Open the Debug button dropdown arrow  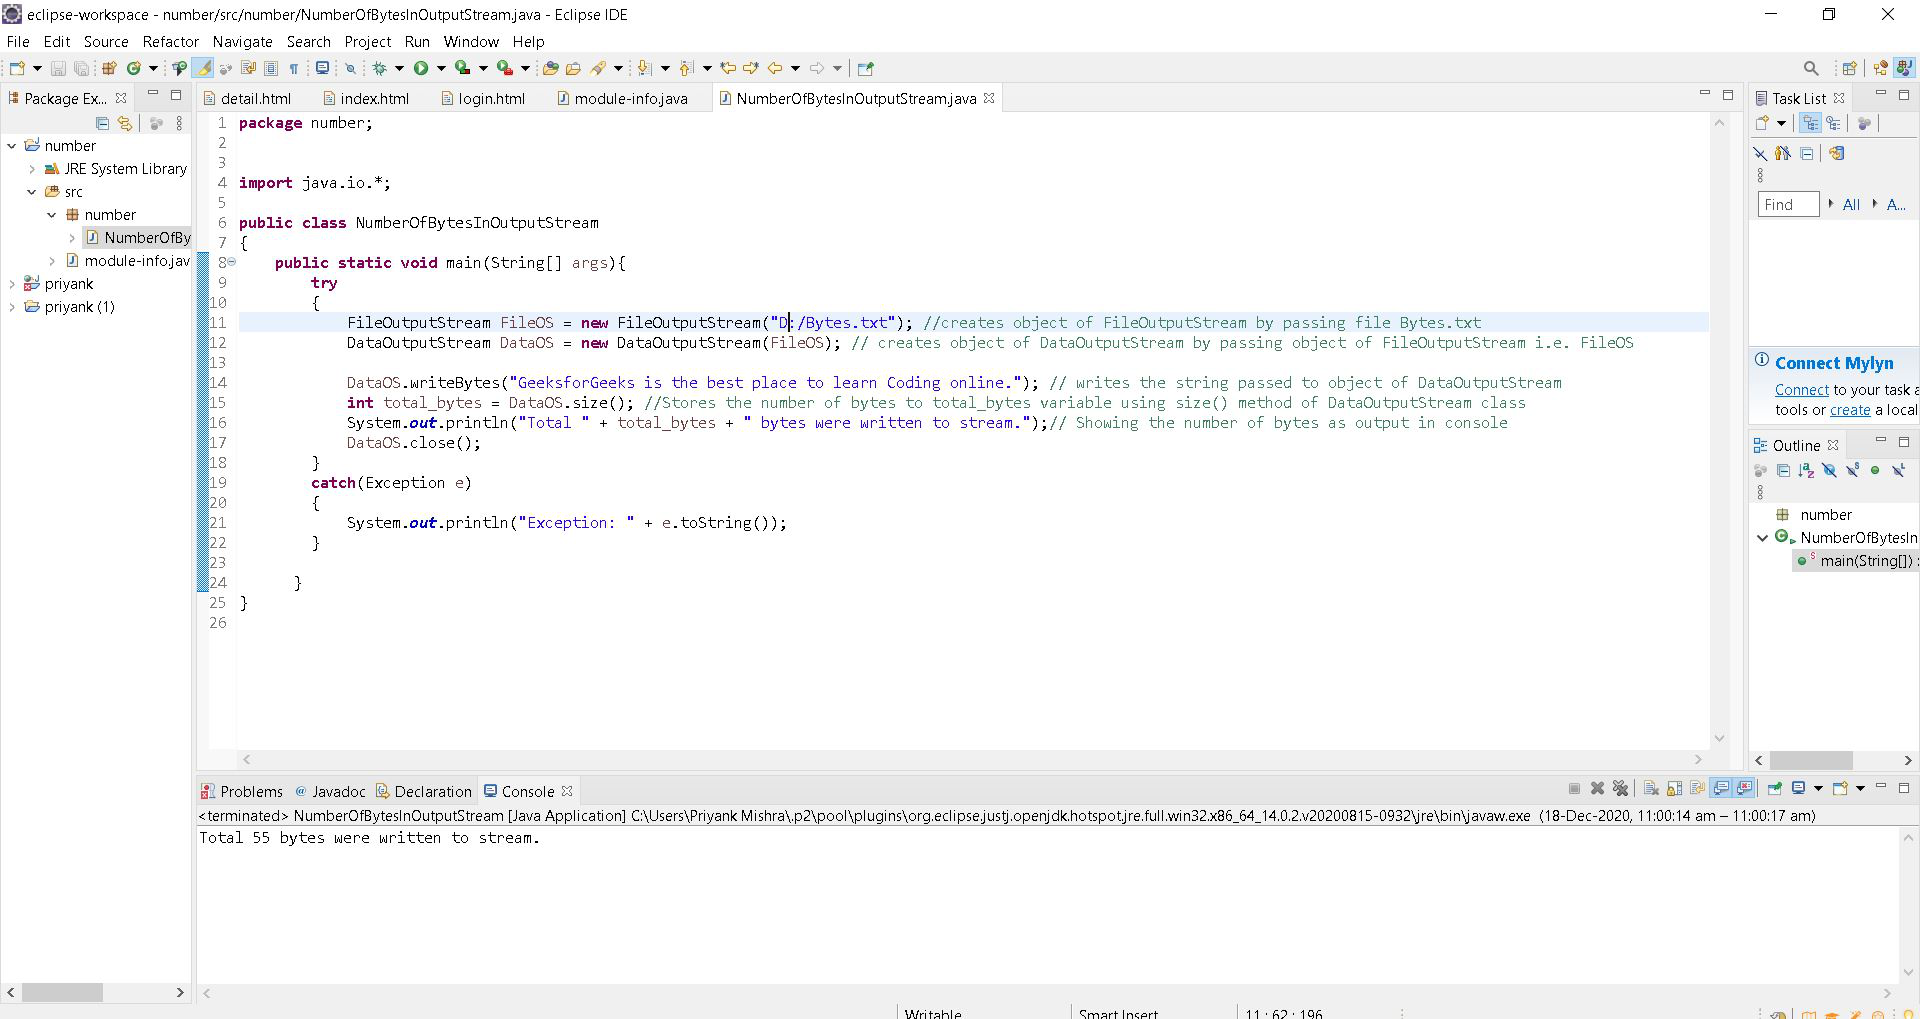tap(399, 68)
